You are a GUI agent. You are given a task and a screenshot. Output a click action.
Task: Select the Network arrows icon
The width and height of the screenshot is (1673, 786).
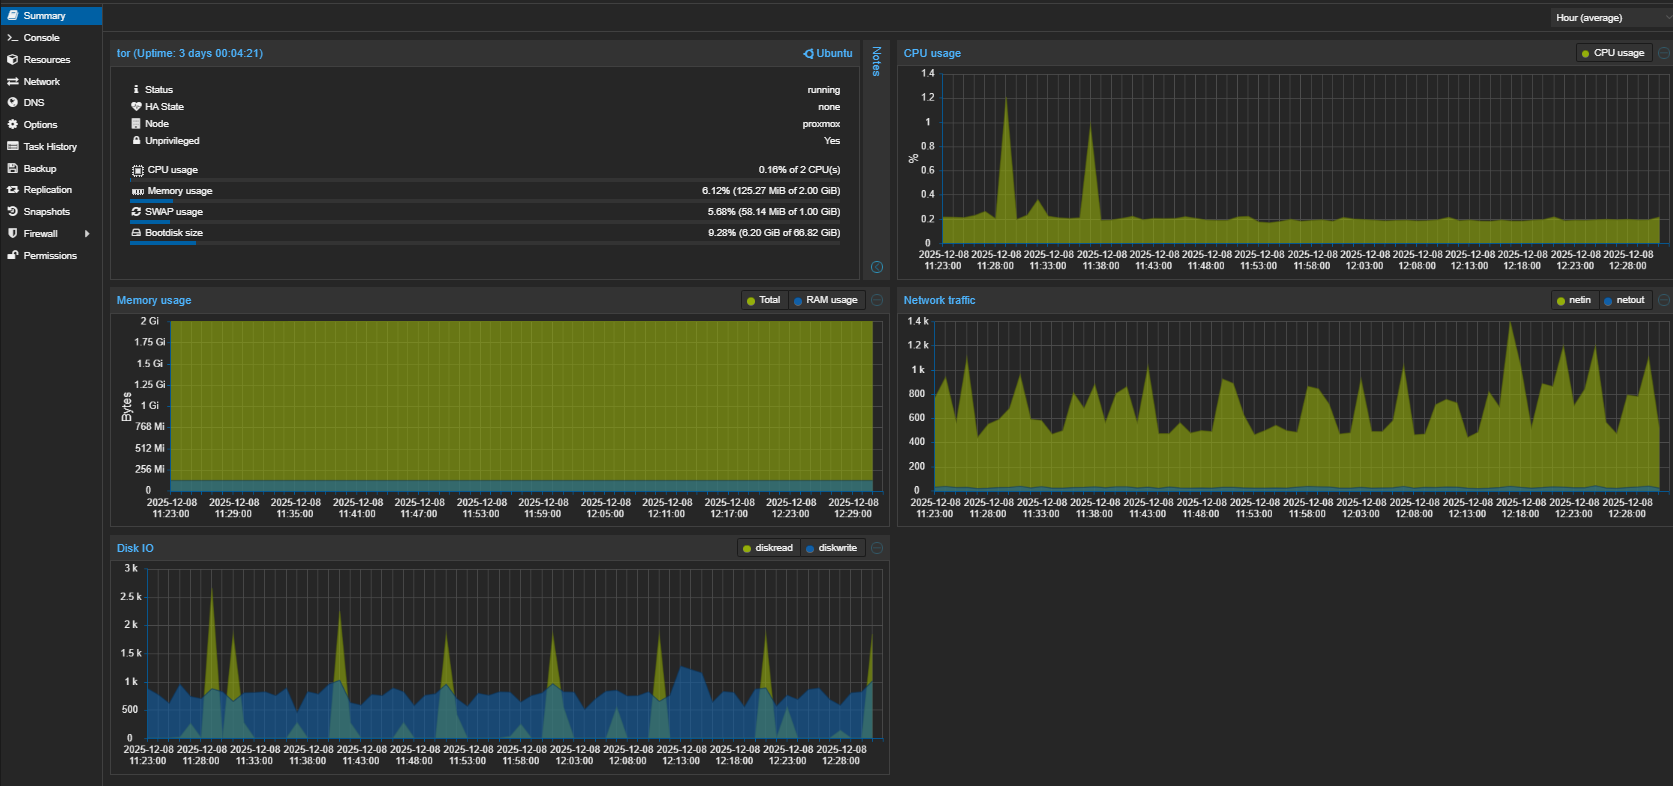[x=13, y=82]
